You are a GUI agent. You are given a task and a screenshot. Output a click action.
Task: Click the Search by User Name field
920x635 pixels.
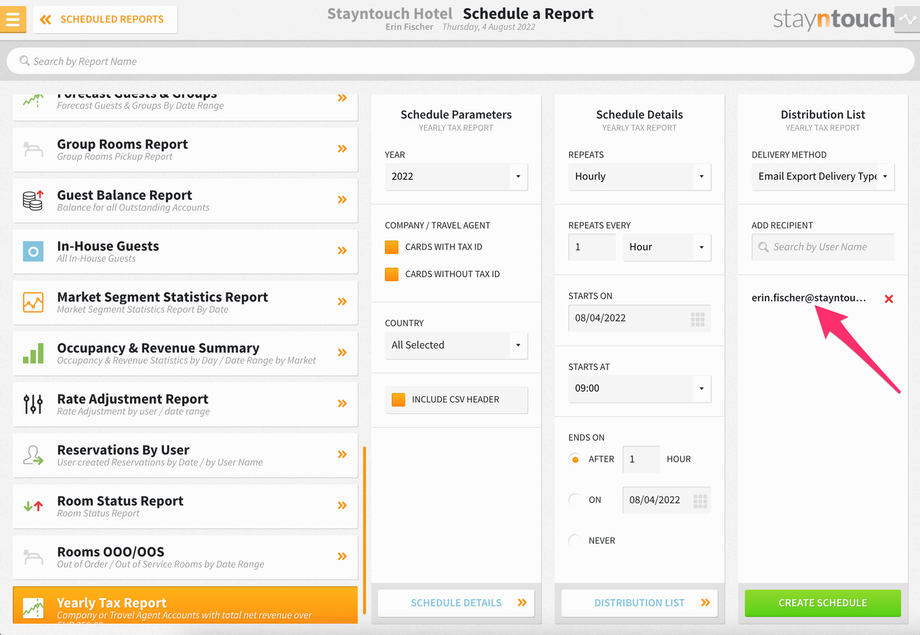tap(823, 247)
